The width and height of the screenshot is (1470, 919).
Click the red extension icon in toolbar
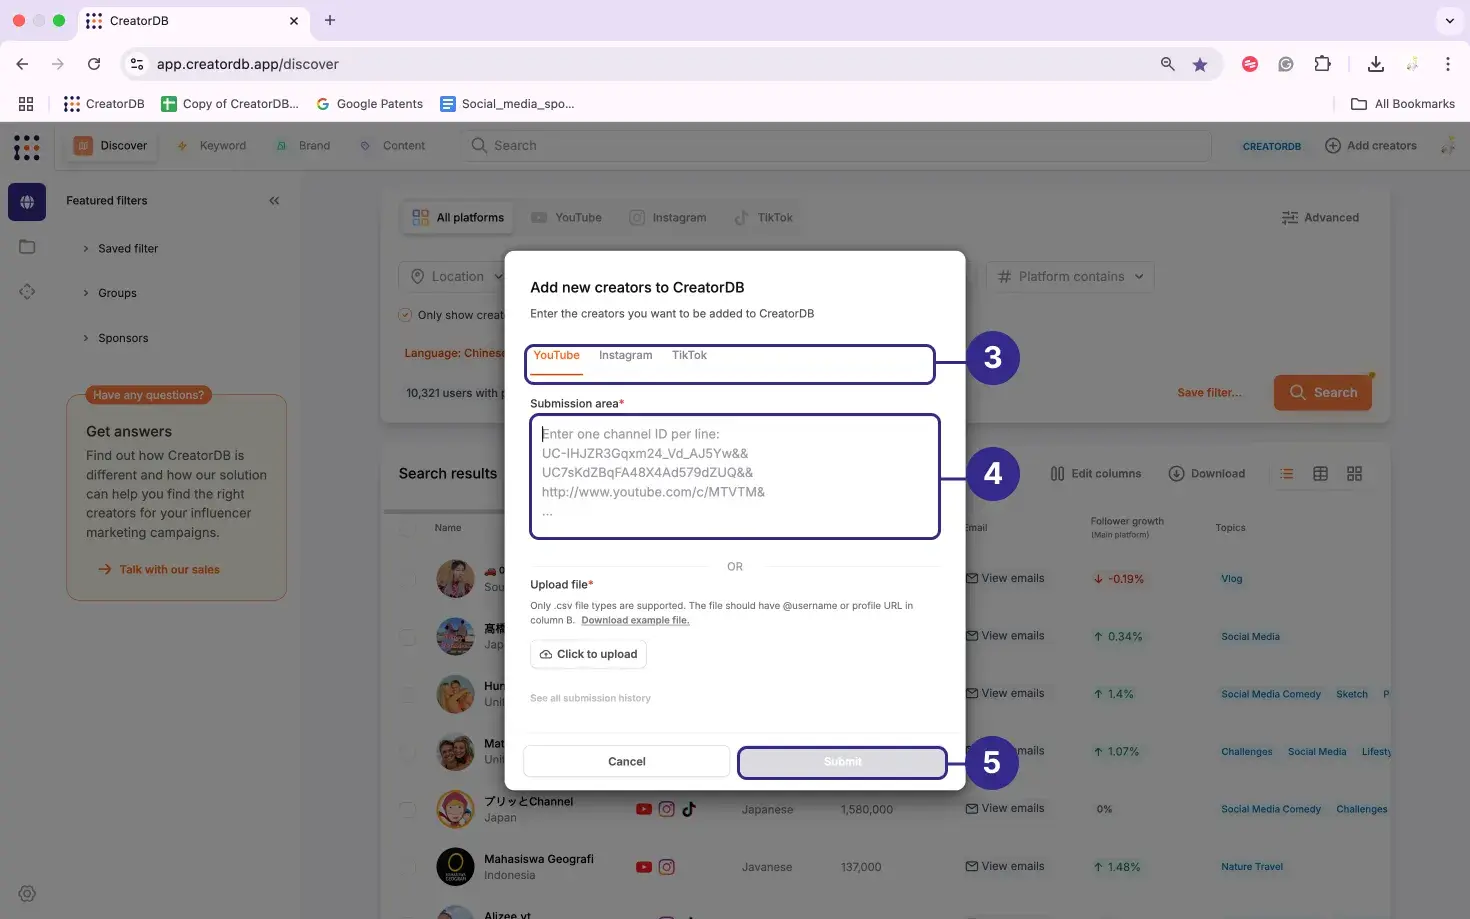click(x=1250, y=64)
